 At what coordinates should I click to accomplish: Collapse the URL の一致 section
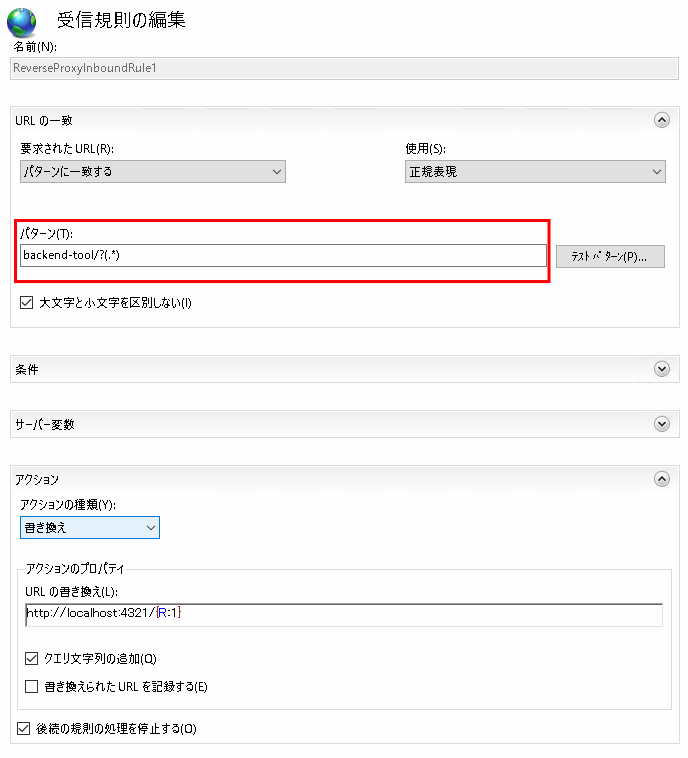[x=661, y=120]
